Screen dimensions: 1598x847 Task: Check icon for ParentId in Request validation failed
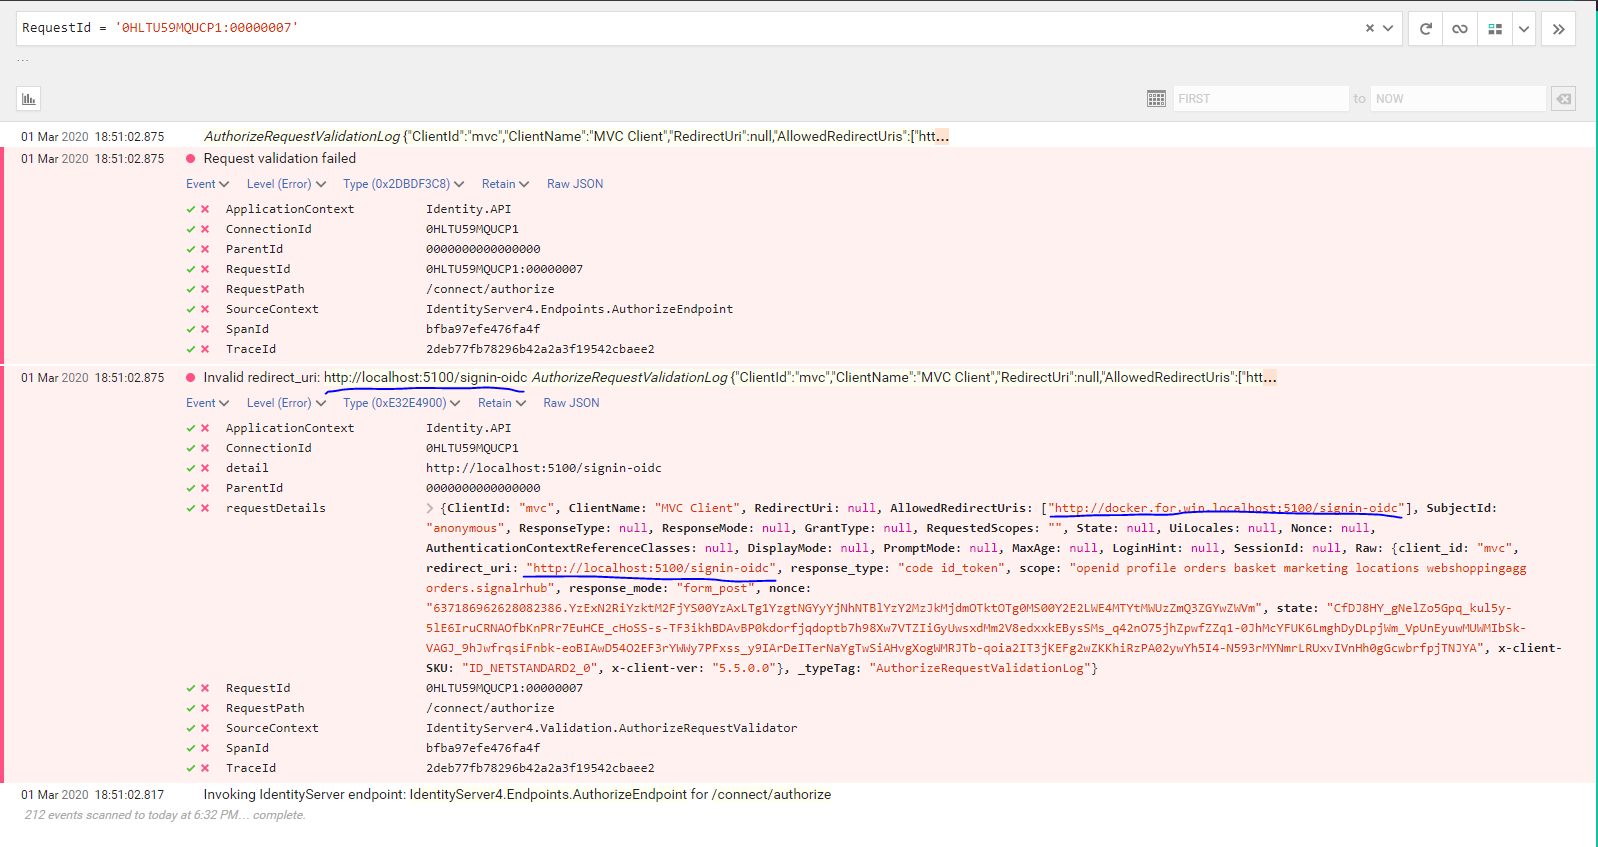191,249
